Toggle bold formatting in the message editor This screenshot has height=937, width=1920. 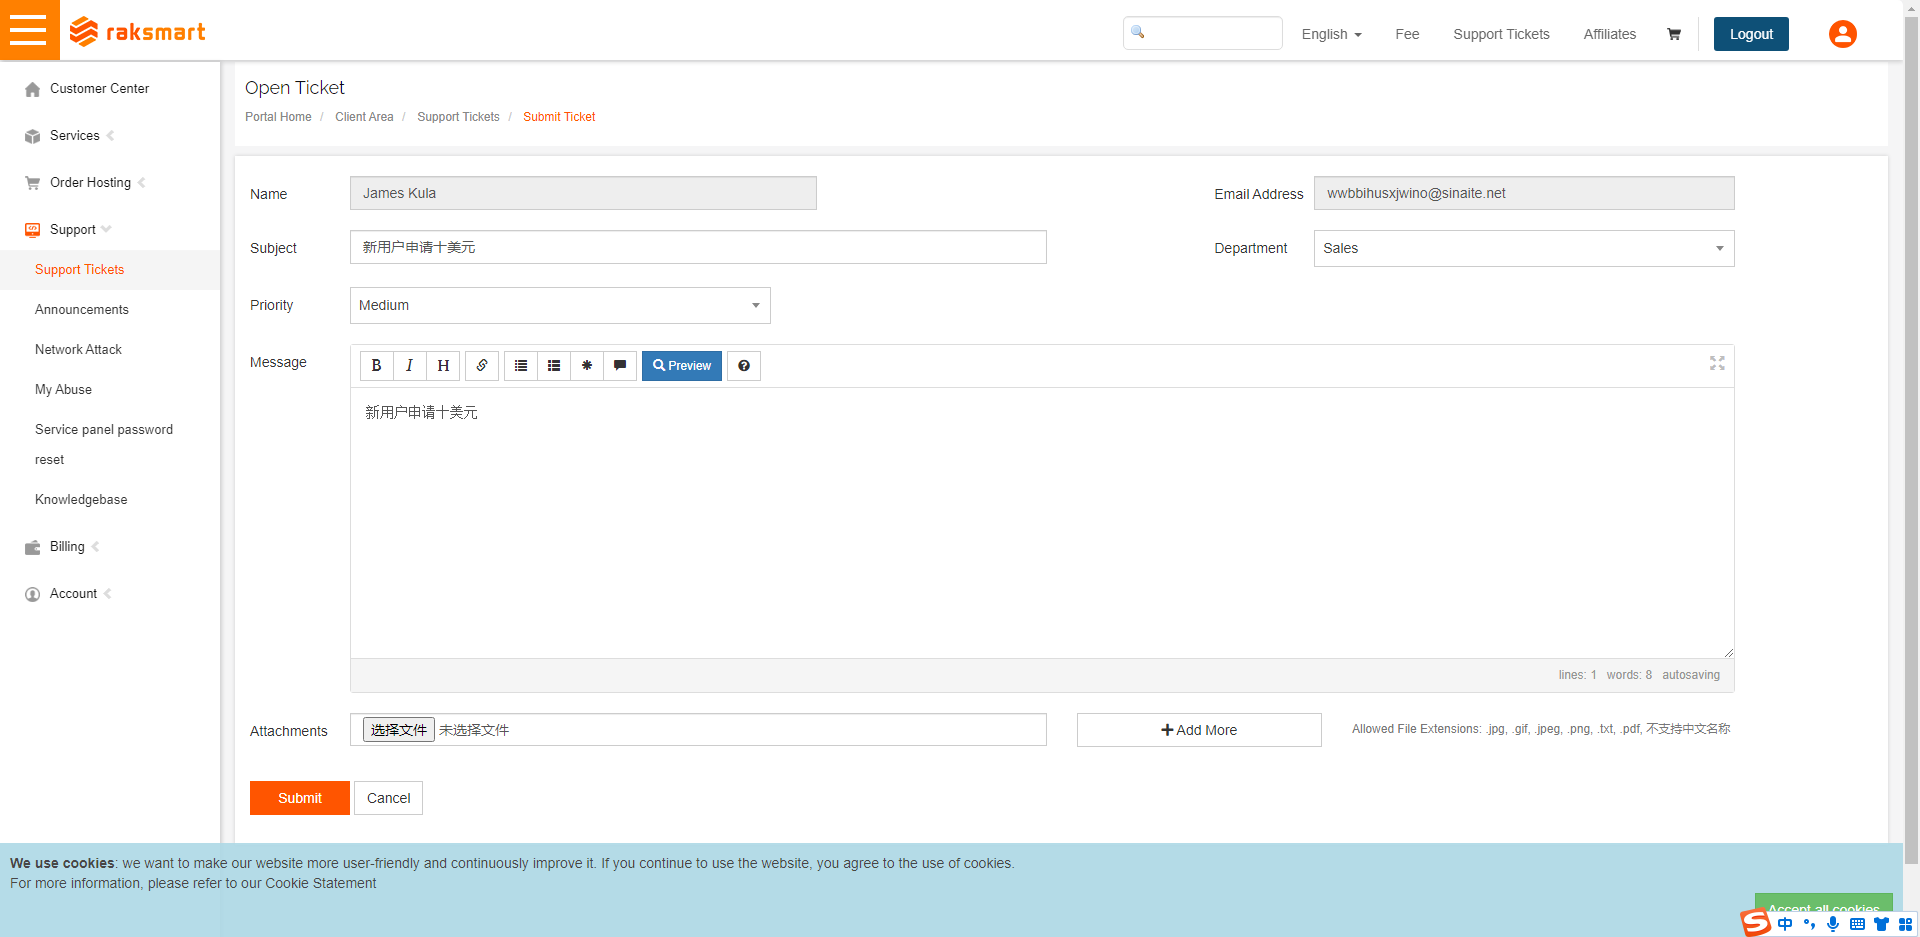376,366
